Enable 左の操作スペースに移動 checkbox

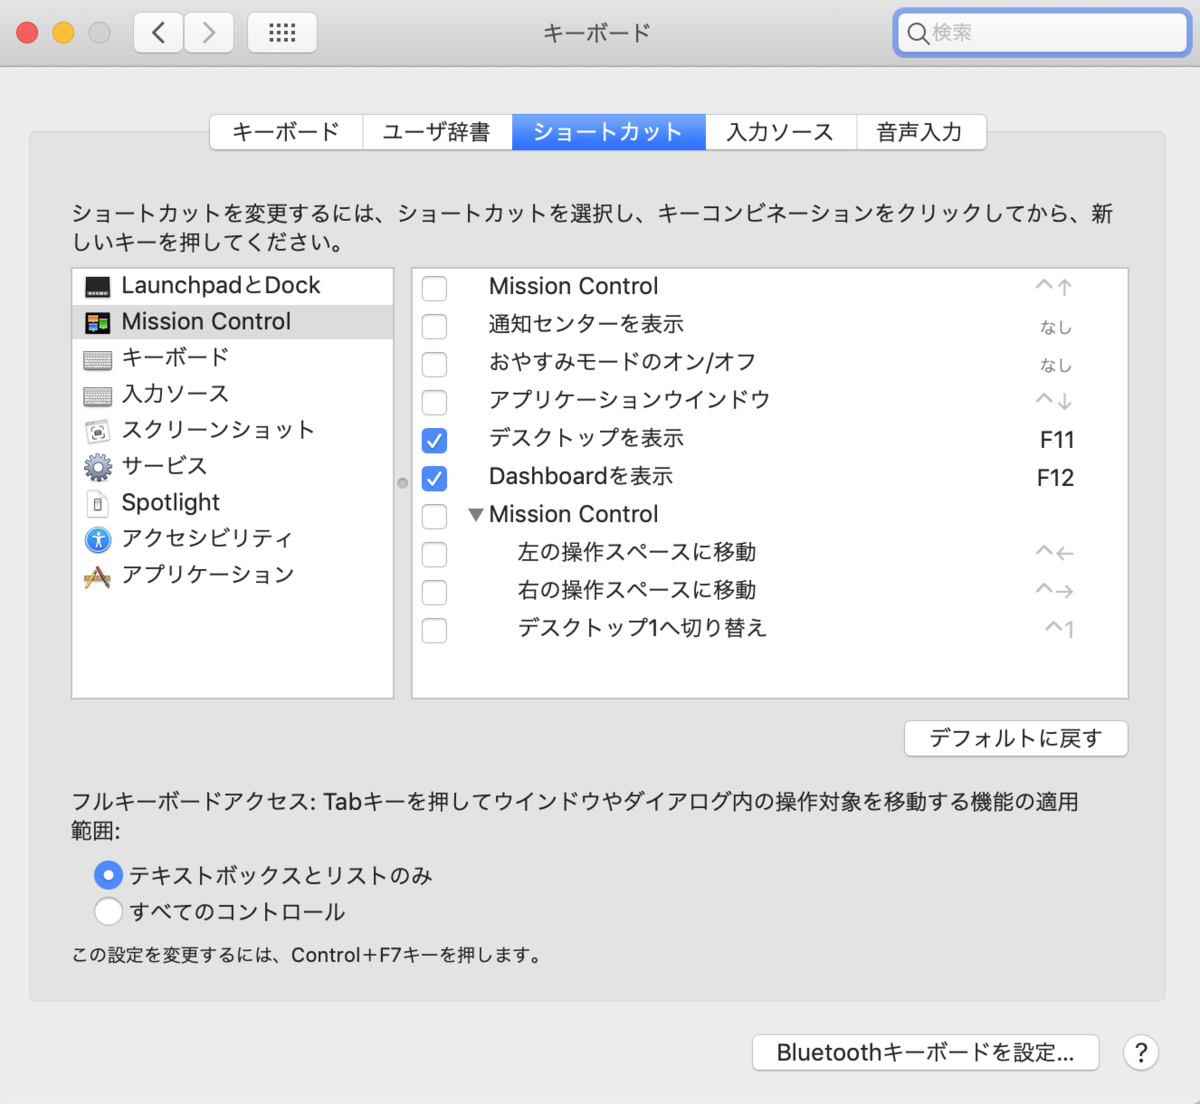tap(434, 554)
